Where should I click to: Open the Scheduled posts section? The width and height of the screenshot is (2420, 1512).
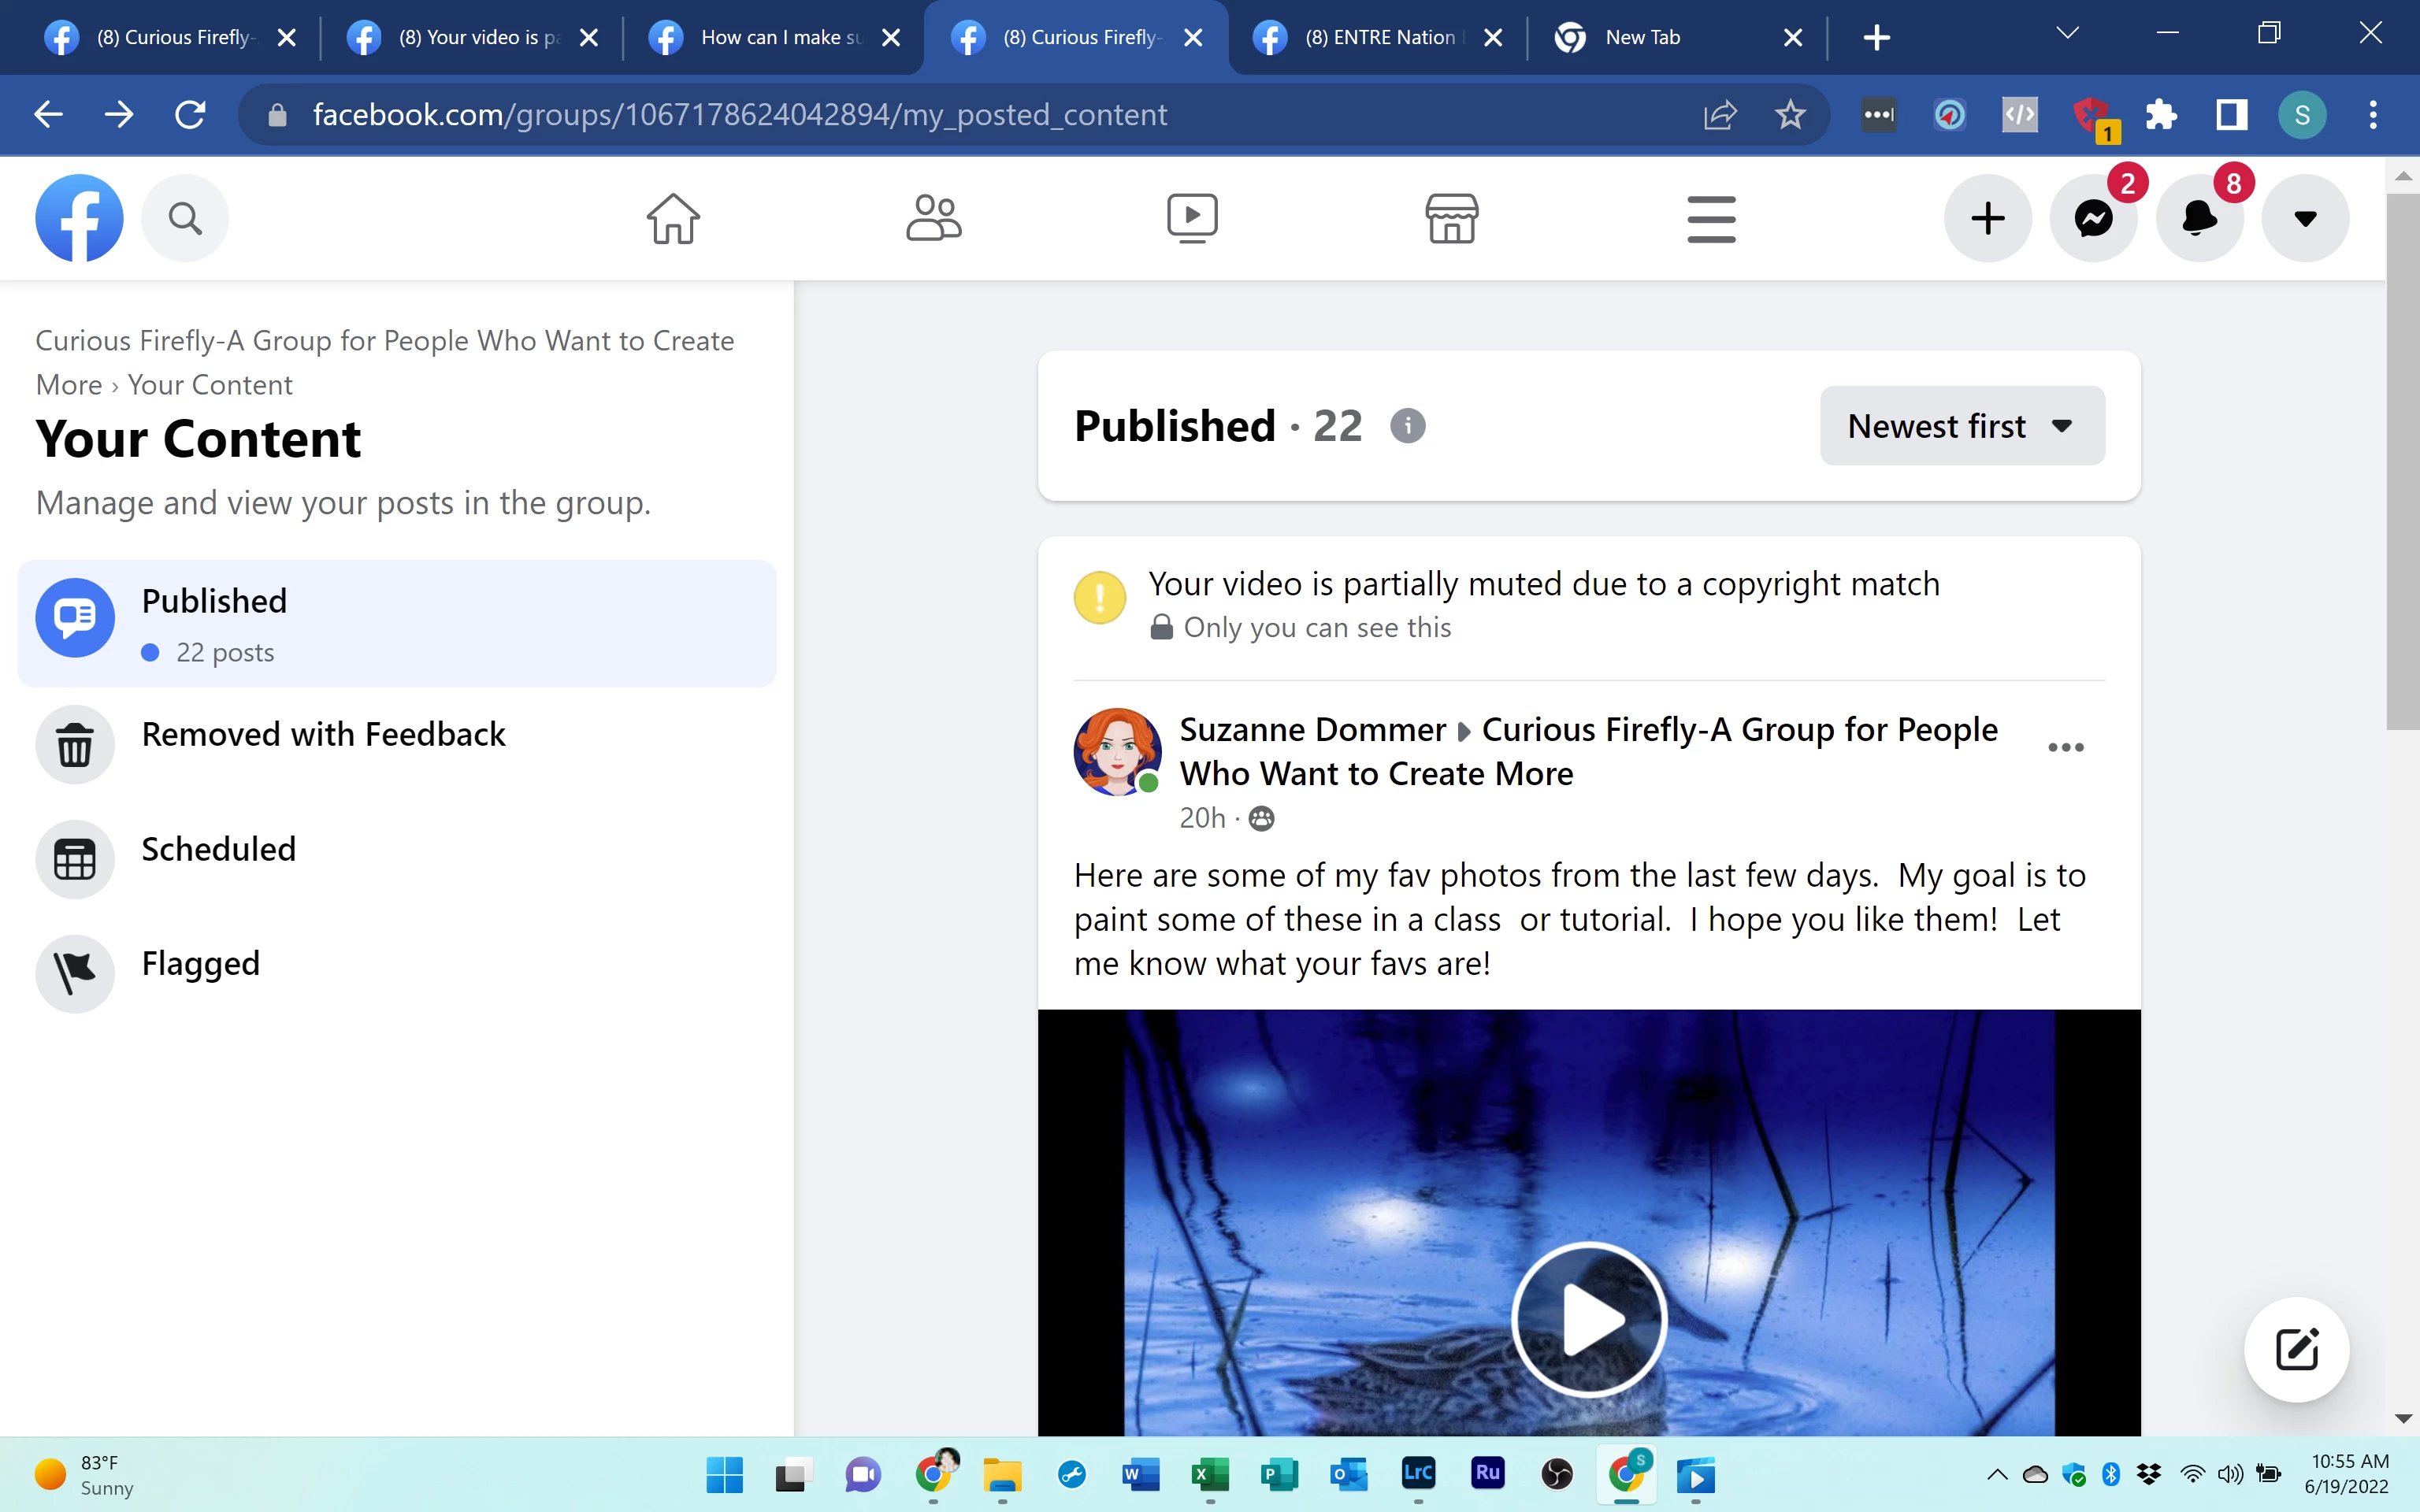(x=218, y=849)
